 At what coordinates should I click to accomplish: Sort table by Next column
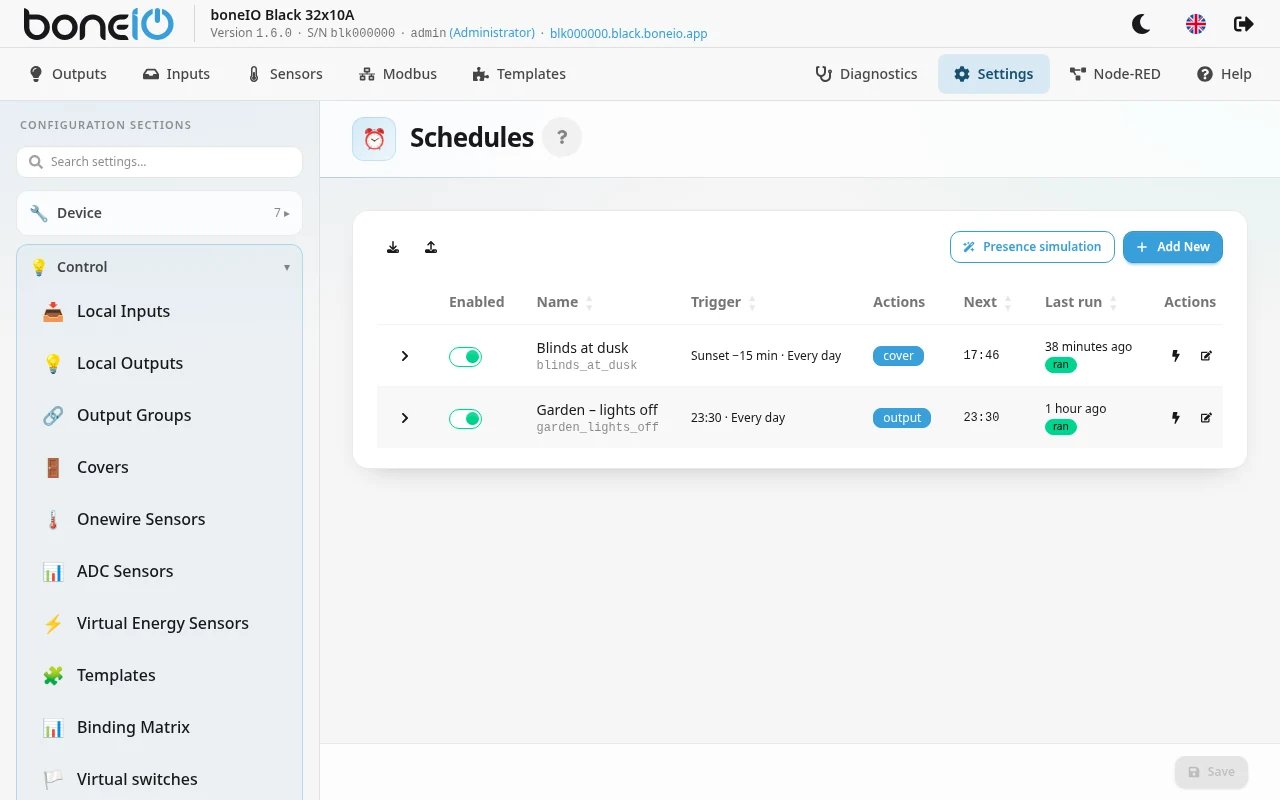click(x=988, y=302)
